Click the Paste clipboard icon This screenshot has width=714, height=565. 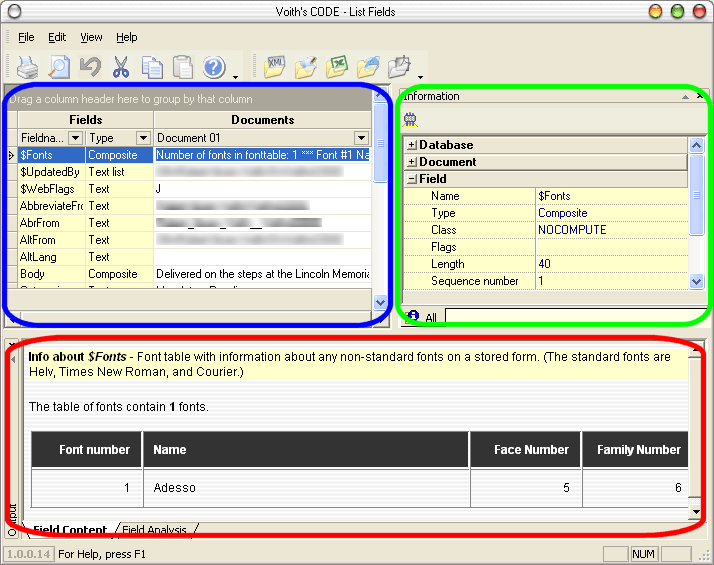tap(183, 67)
